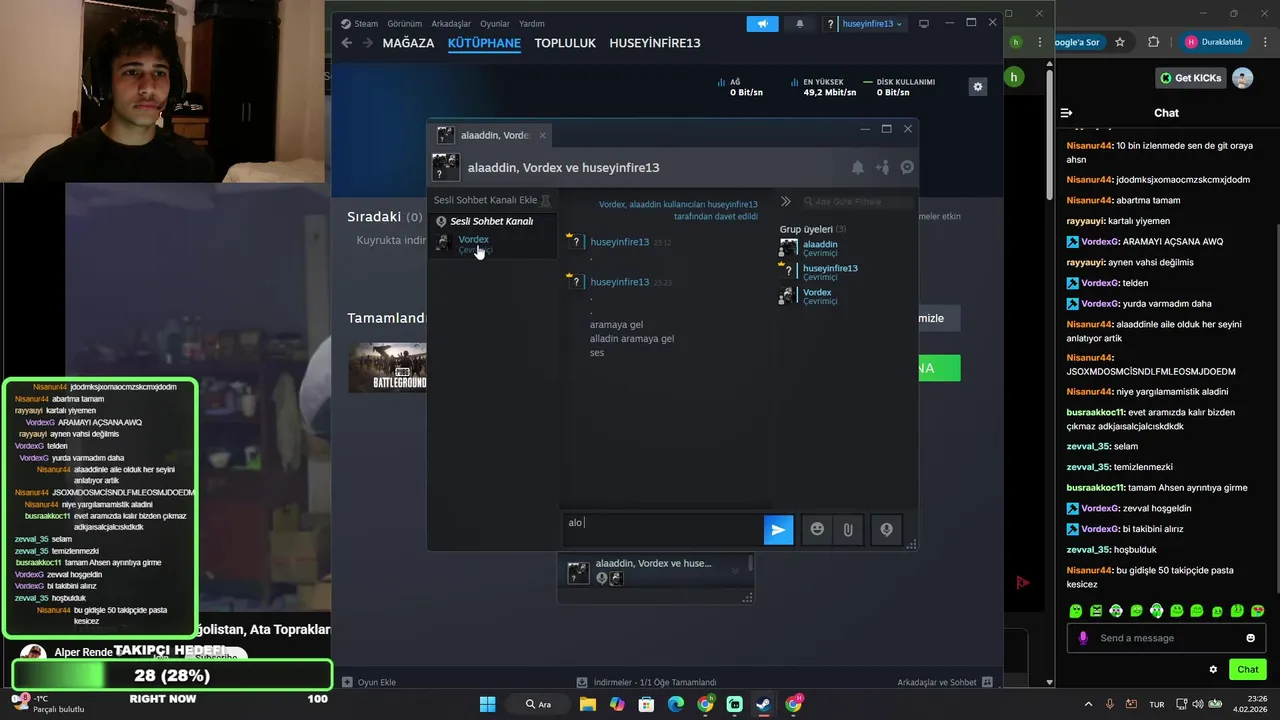Go to the KÜTÜPHANE section

tap(484, 43)
